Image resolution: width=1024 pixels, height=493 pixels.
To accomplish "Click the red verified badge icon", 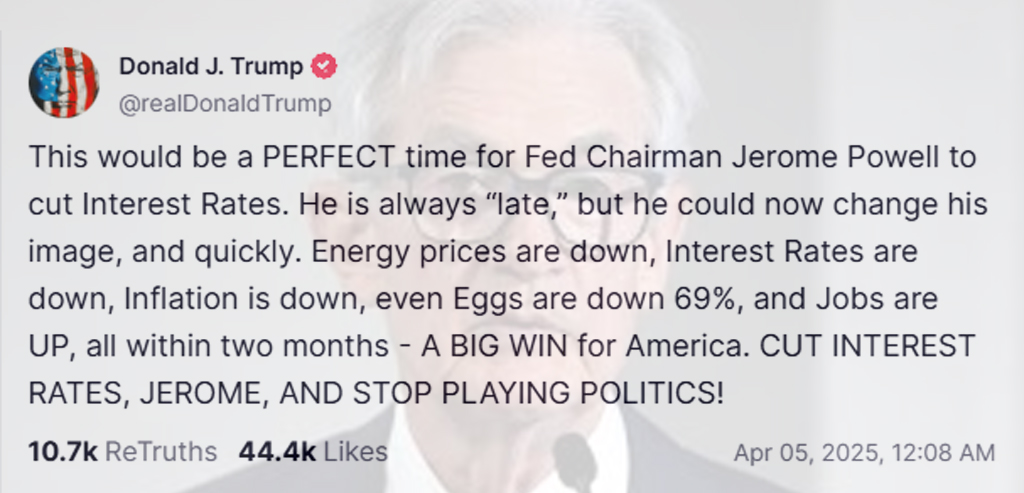I will 325,67.
